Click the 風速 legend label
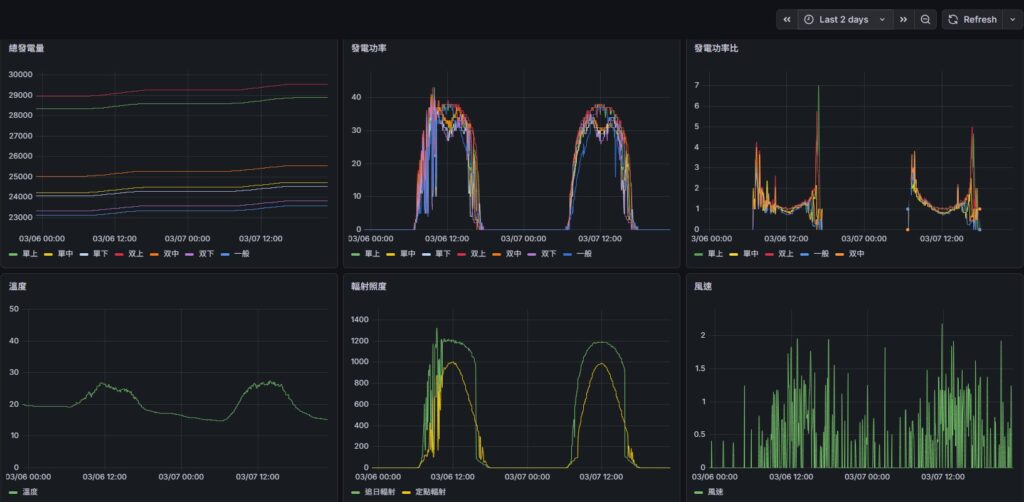 (x=720, y=492)
